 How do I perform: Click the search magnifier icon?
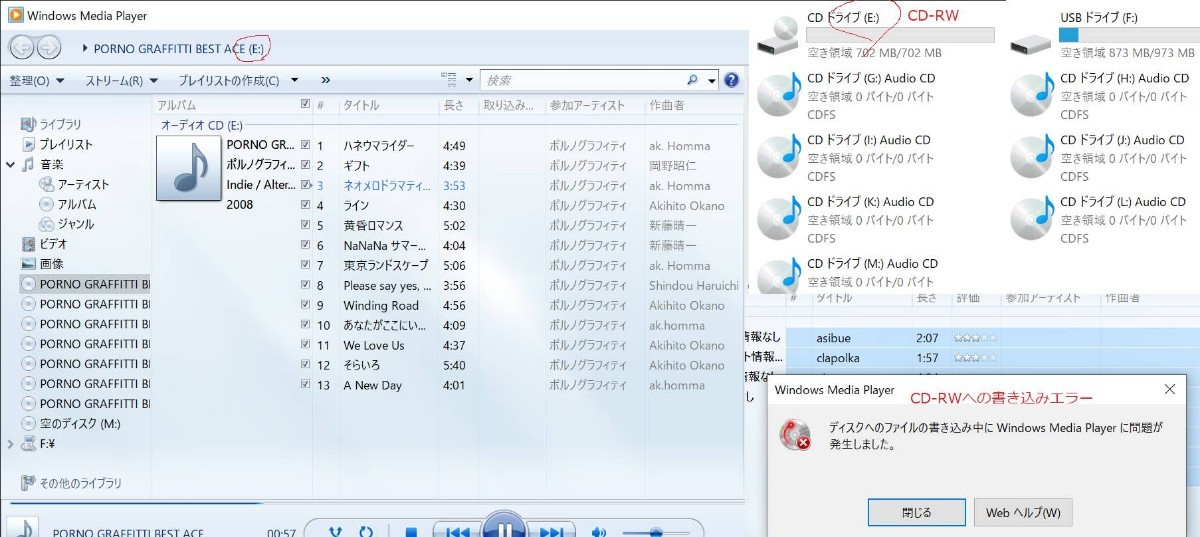click(693, 80)
